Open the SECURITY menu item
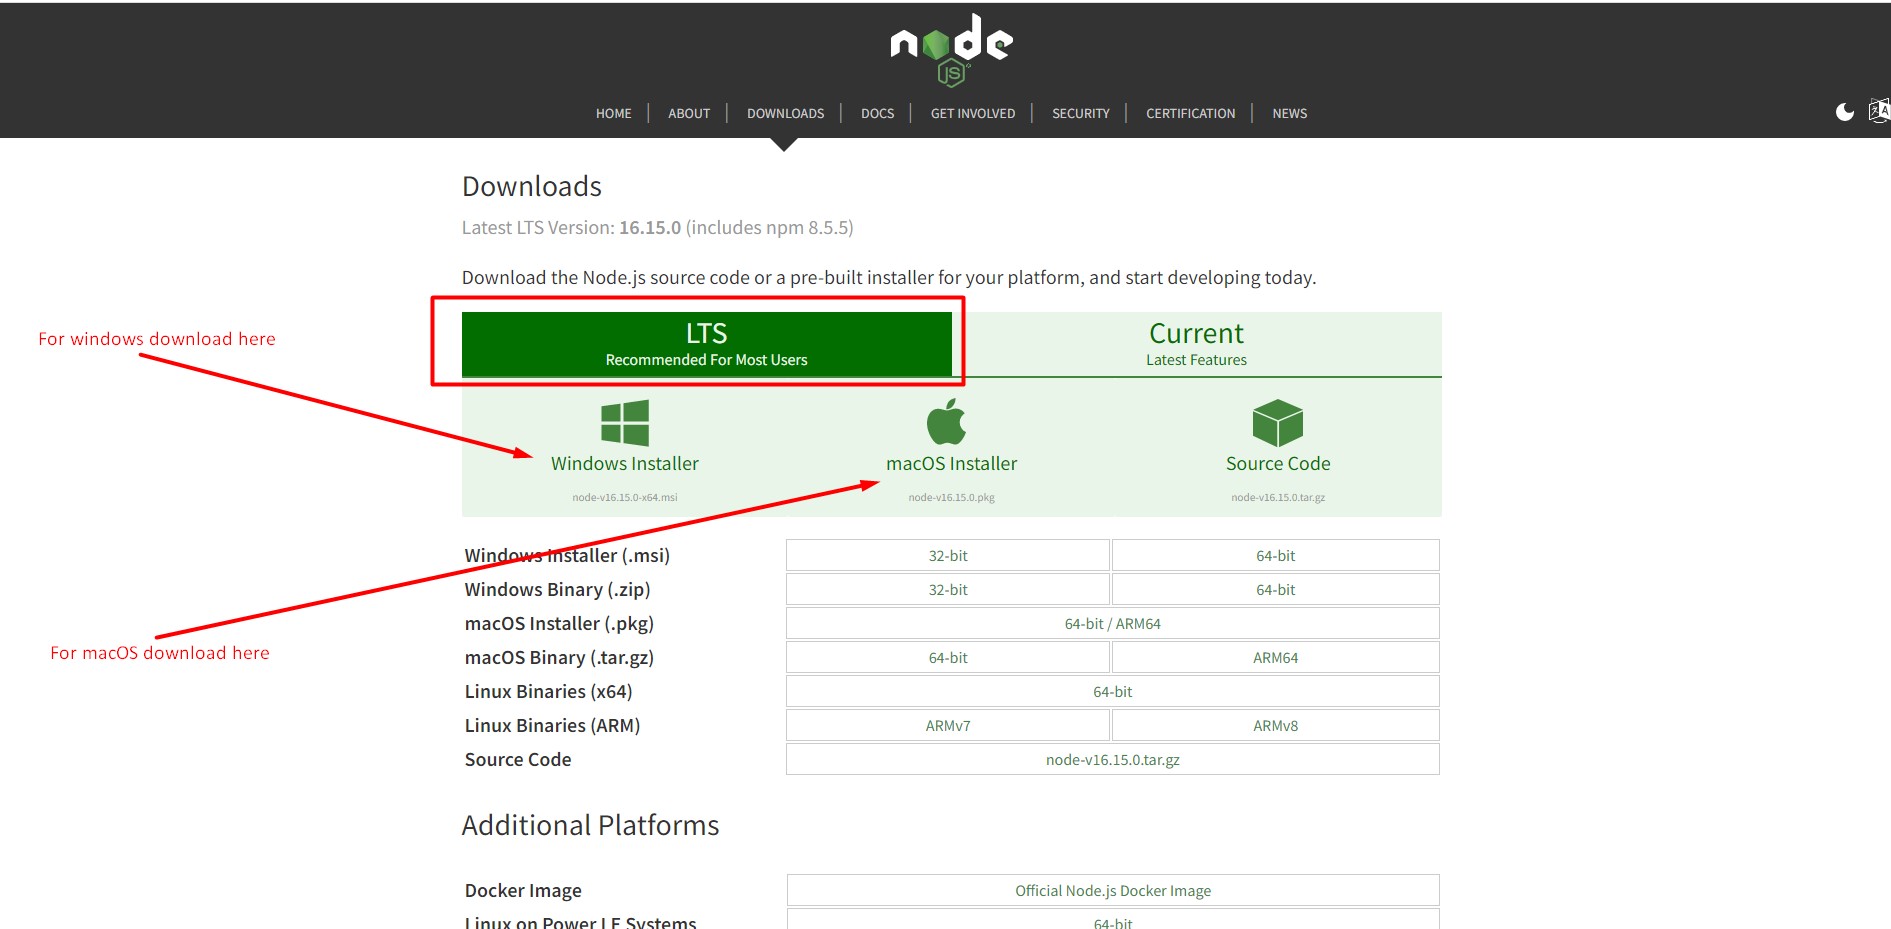This screenshot has width=1891, height=929. (1081, 113)
